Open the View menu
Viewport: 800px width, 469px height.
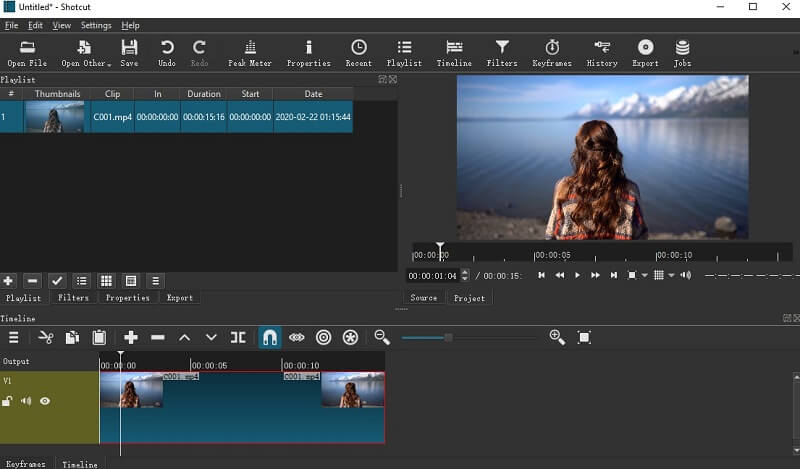coord(62,25)
